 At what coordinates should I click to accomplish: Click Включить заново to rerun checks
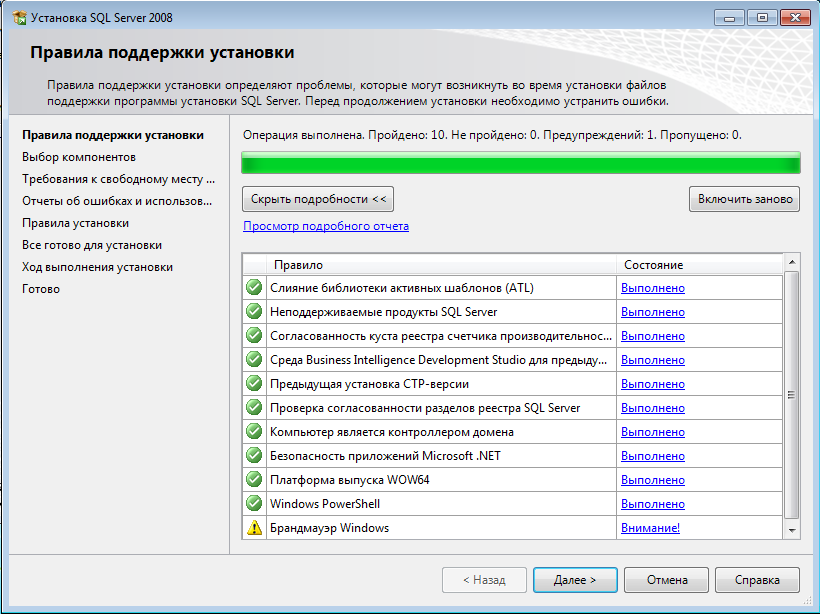tap(745, 199)
